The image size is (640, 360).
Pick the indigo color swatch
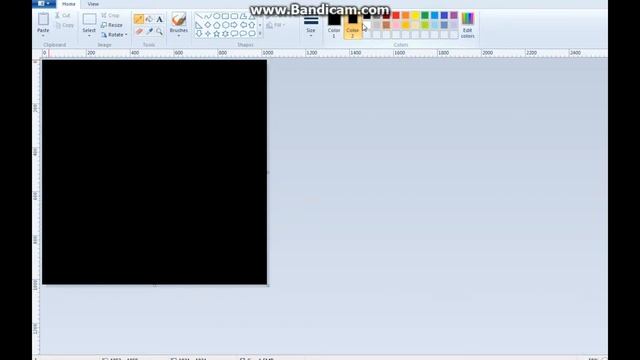point(444,16)
